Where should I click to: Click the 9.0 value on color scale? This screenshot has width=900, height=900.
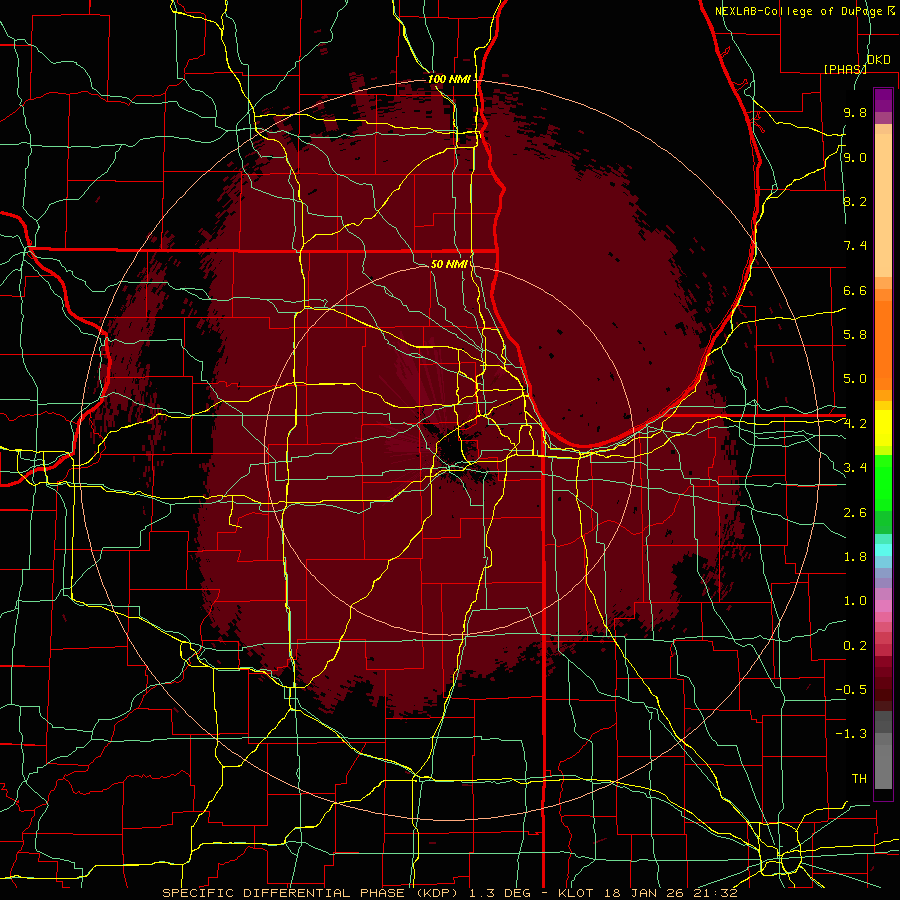(x=855, y=157)
